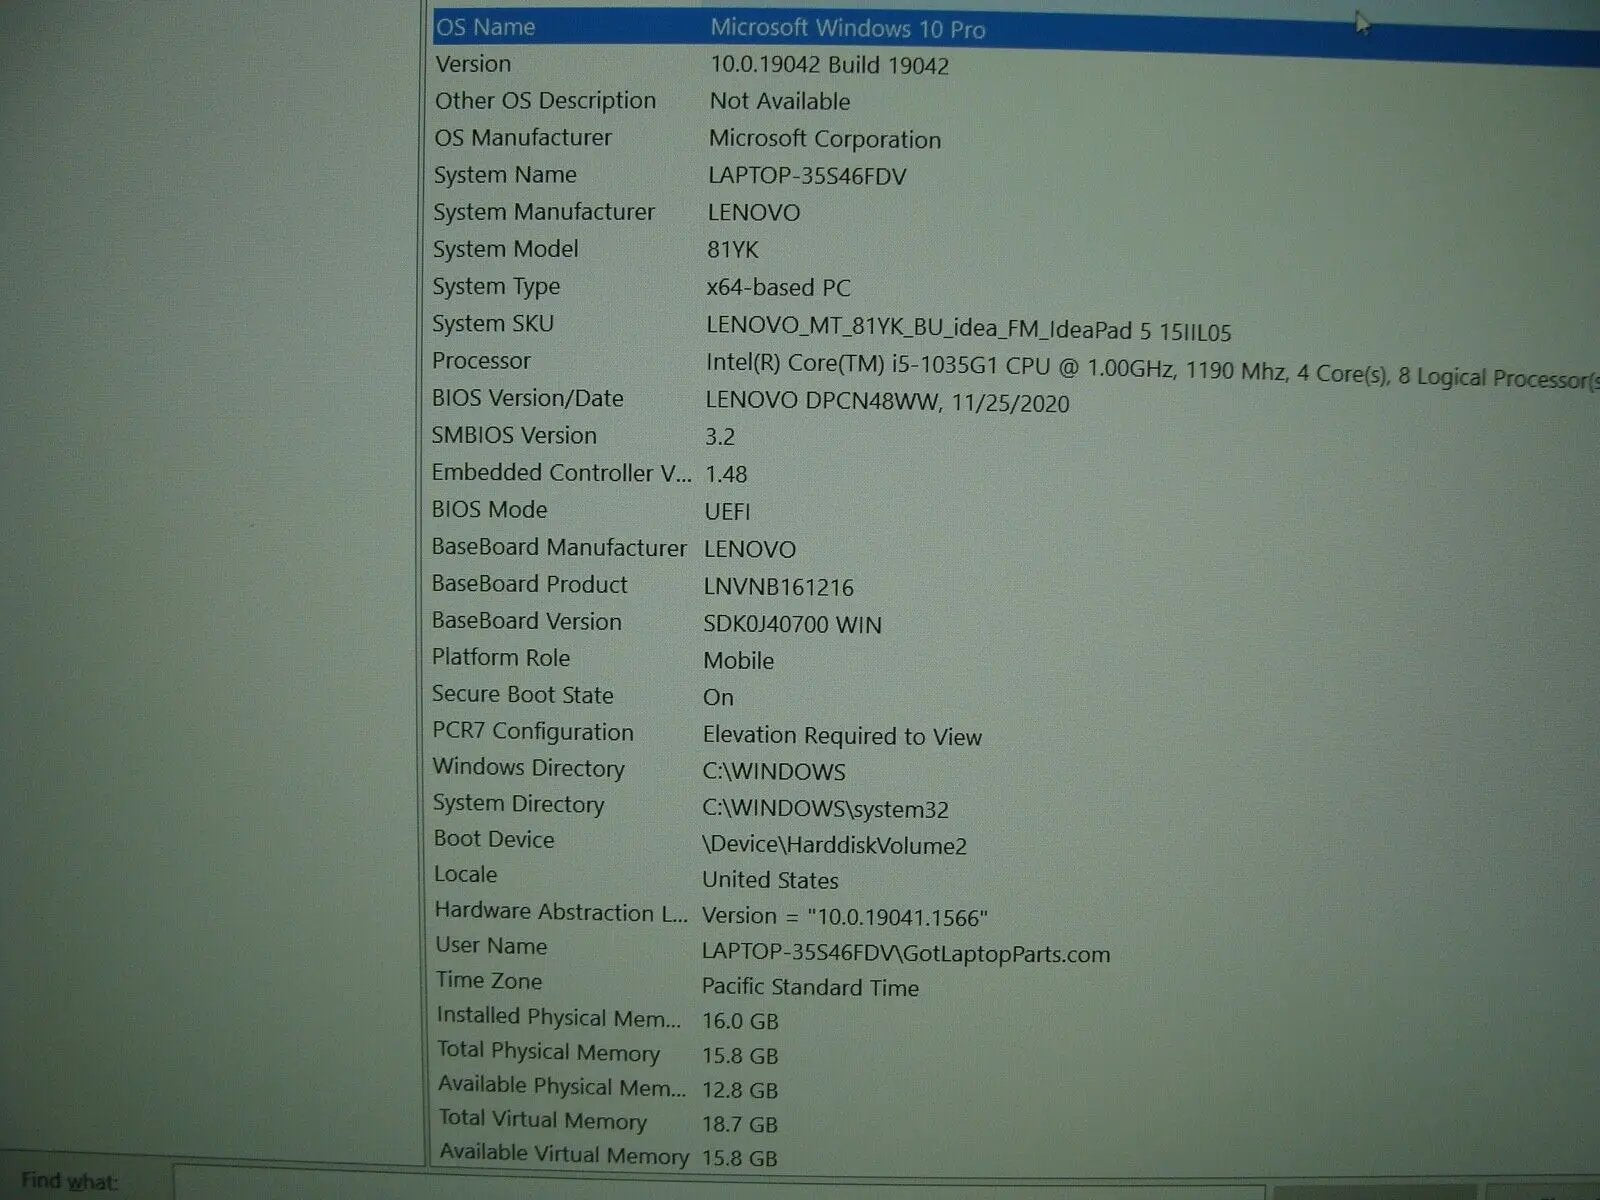Click the GotLaptopParts.com user name value
This screenshot has height=1200, width=1600.
[906, 954]
